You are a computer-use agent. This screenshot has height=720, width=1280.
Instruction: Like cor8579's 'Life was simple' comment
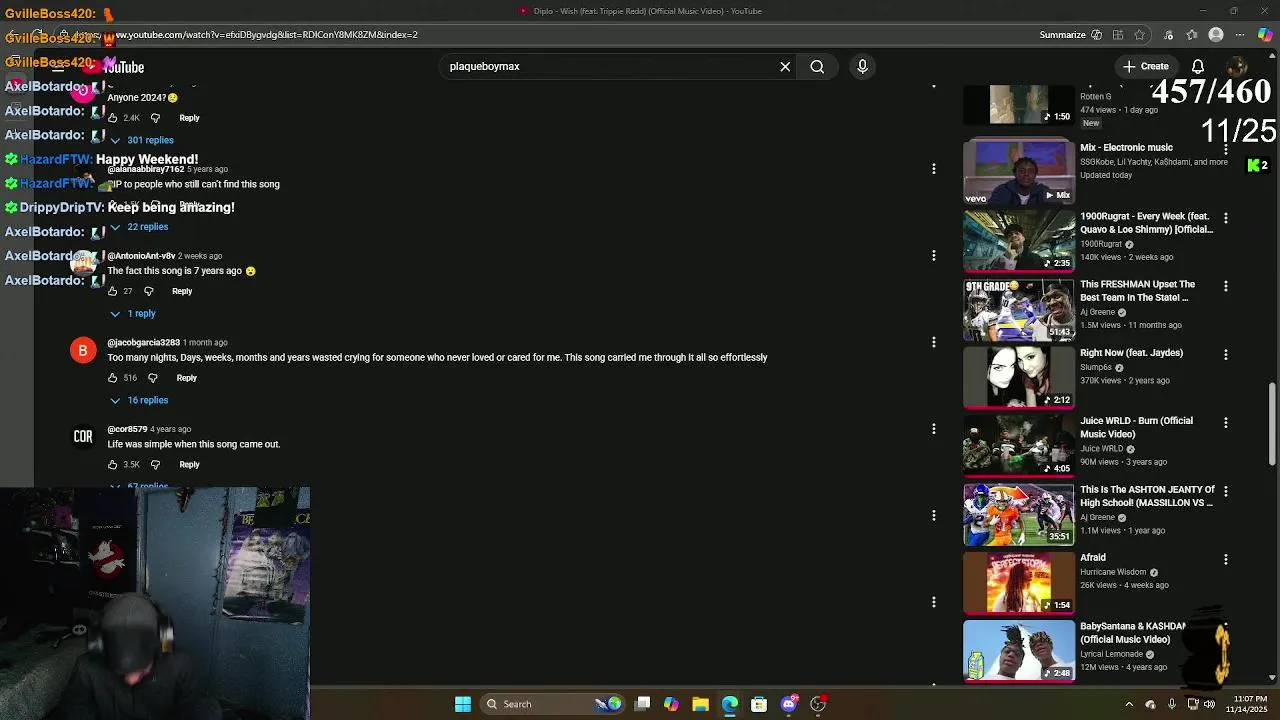pos(112,465)
